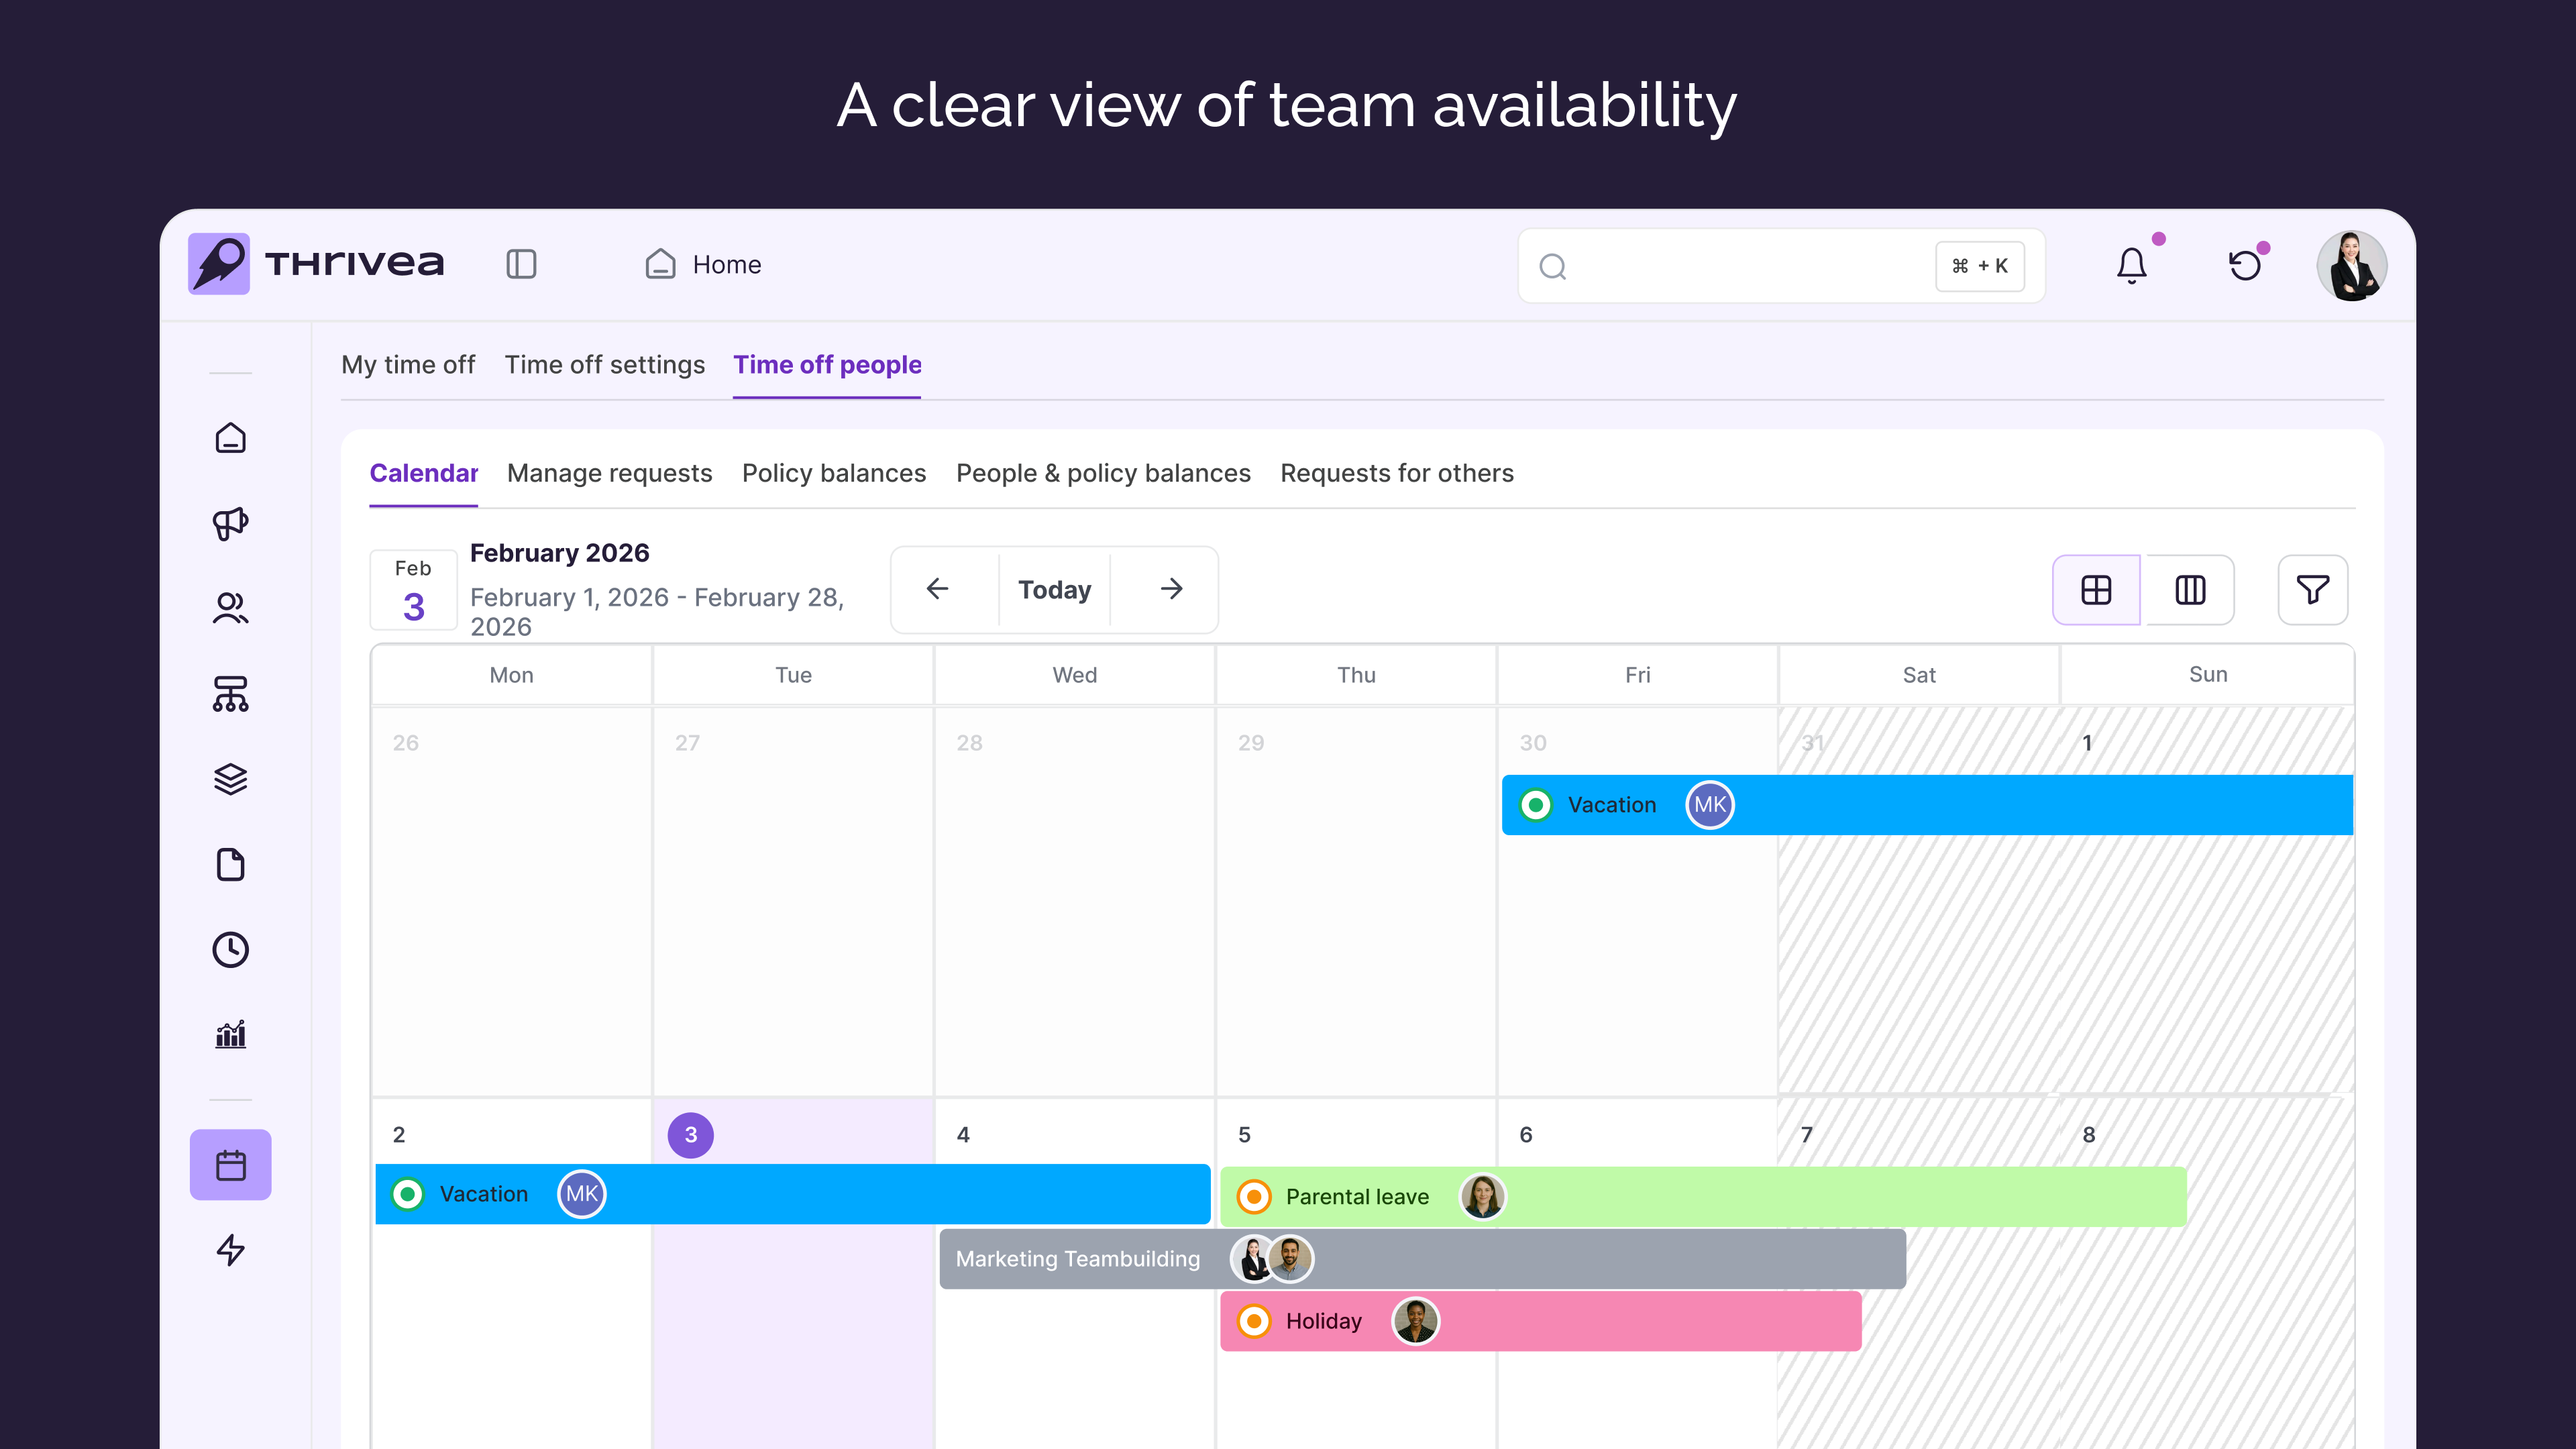Switch to month grid view

2096,590
